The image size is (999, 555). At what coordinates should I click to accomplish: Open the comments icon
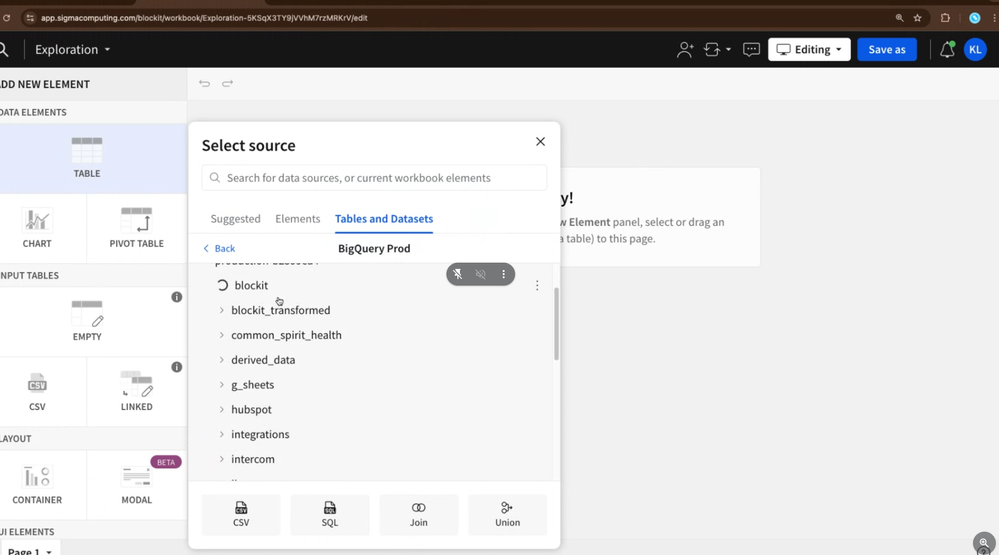click(751, 50)
